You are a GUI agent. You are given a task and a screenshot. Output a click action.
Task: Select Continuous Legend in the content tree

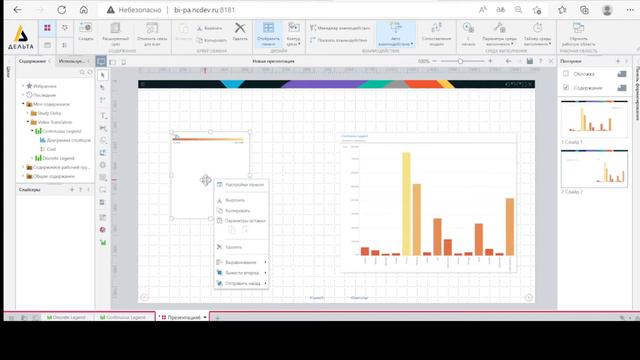(58, 131)
